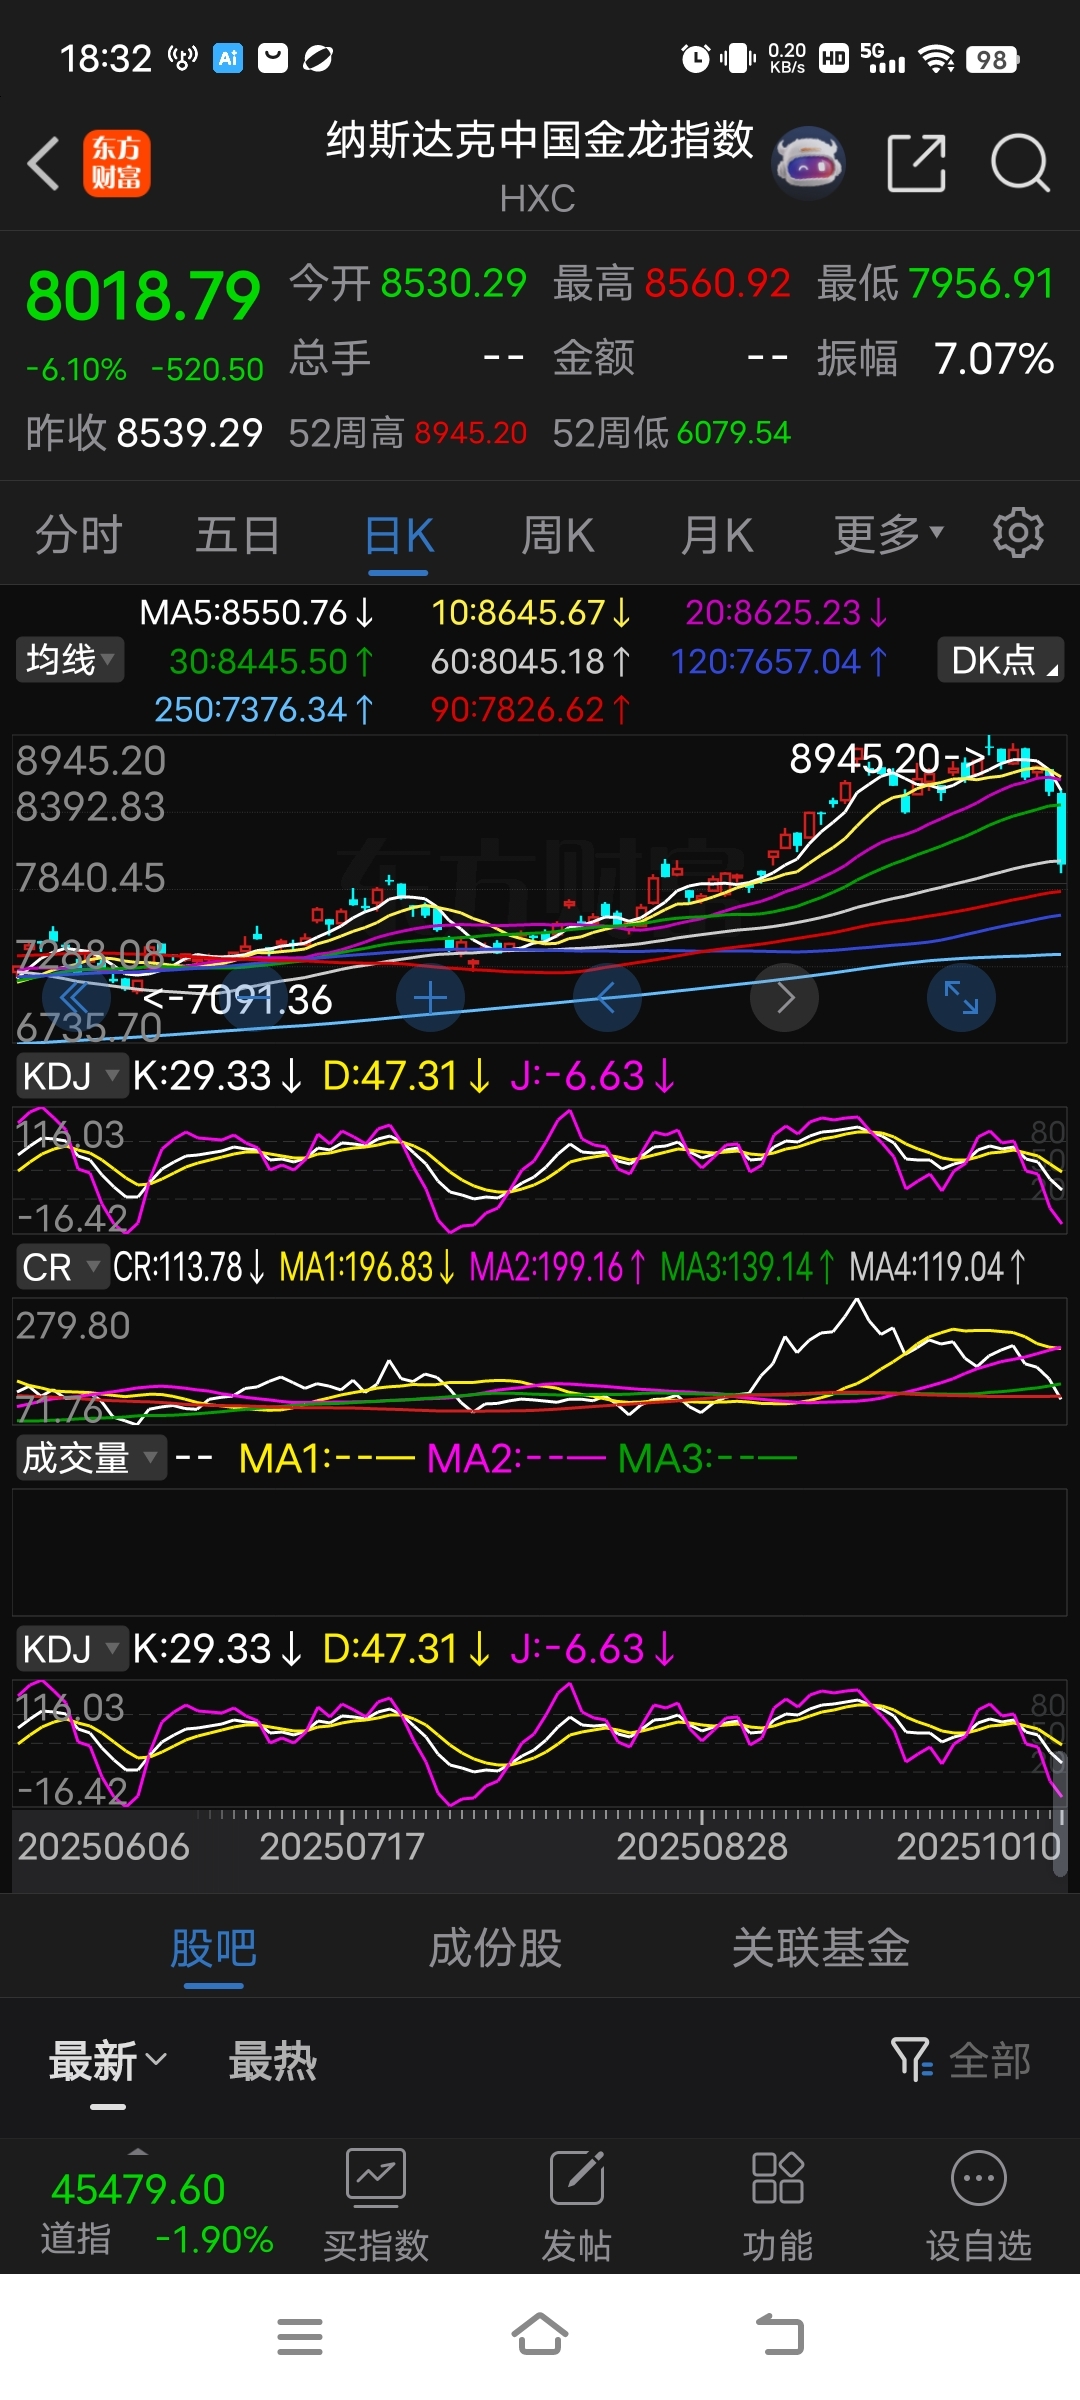Tap the CR indicator chart panel
Screen dimensions: 1080x2400
click(540, 1361)
